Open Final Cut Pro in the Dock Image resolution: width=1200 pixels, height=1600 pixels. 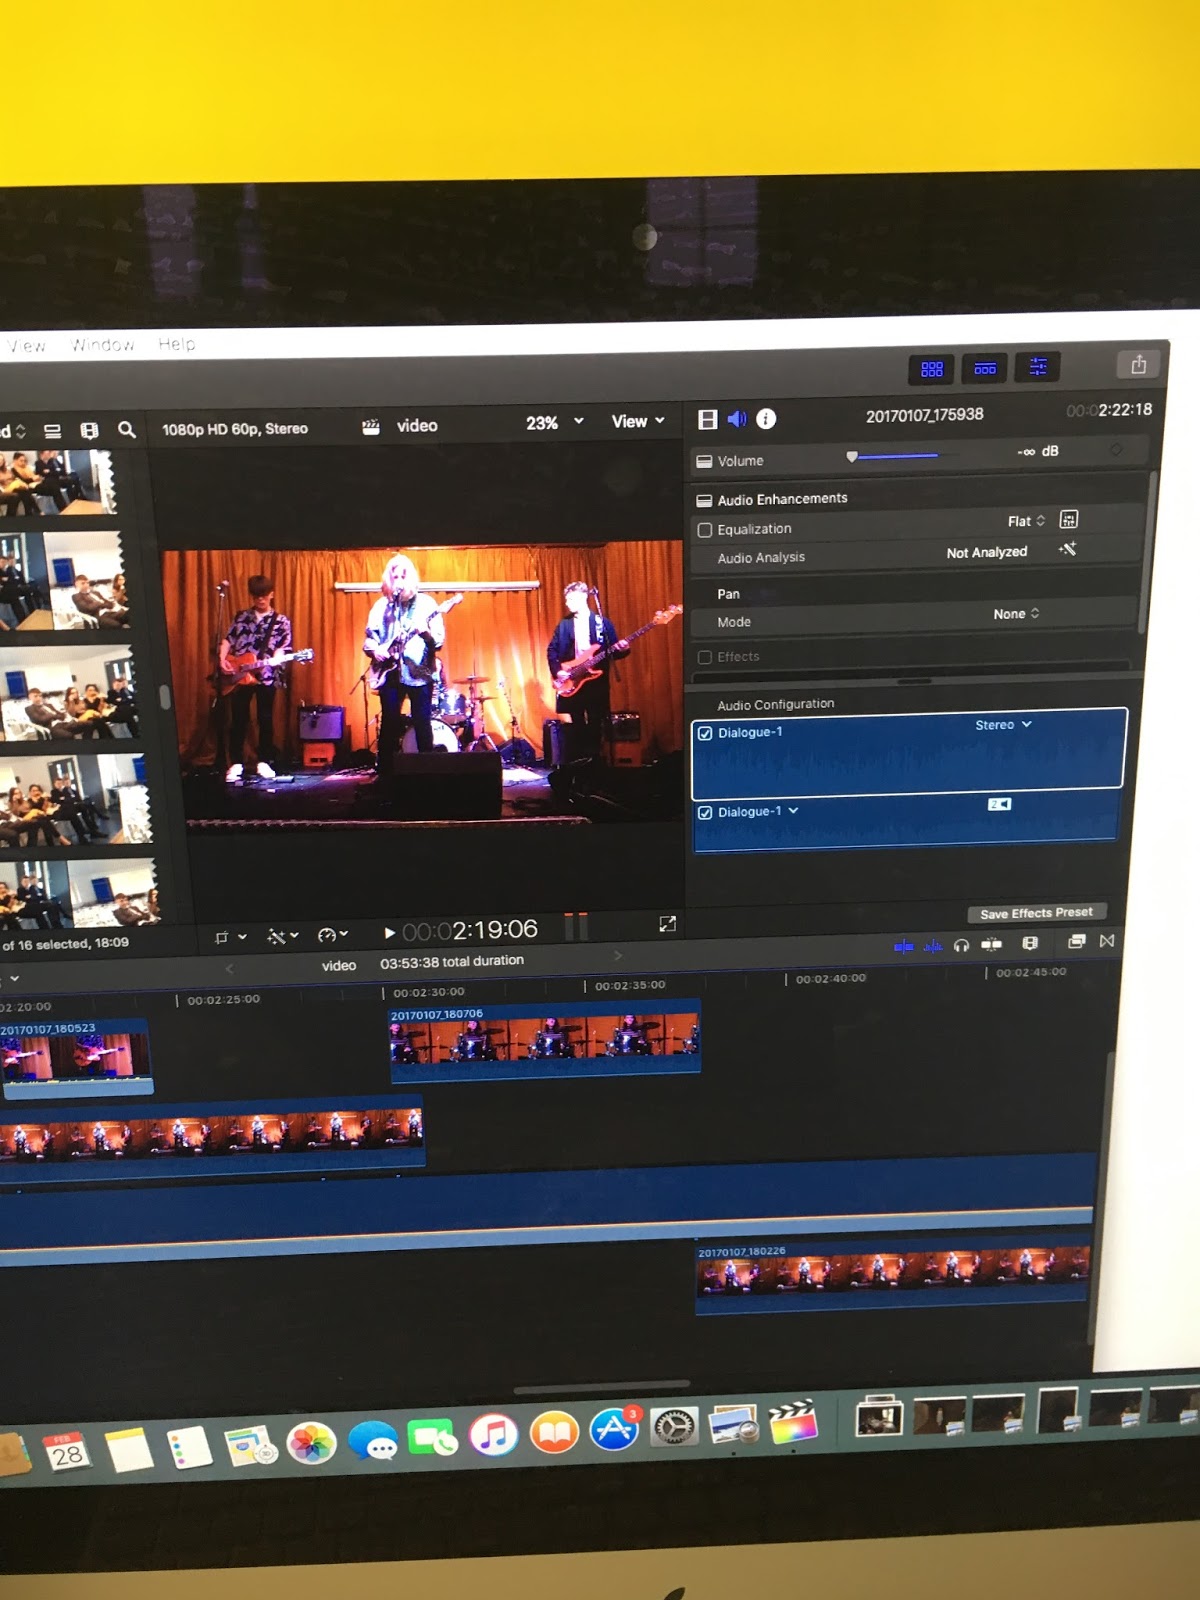[x=793, y=1422]
